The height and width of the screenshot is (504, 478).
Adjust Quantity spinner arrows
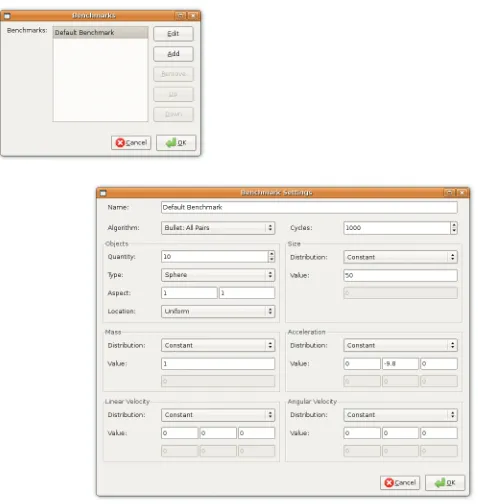(x=271, y=257)
